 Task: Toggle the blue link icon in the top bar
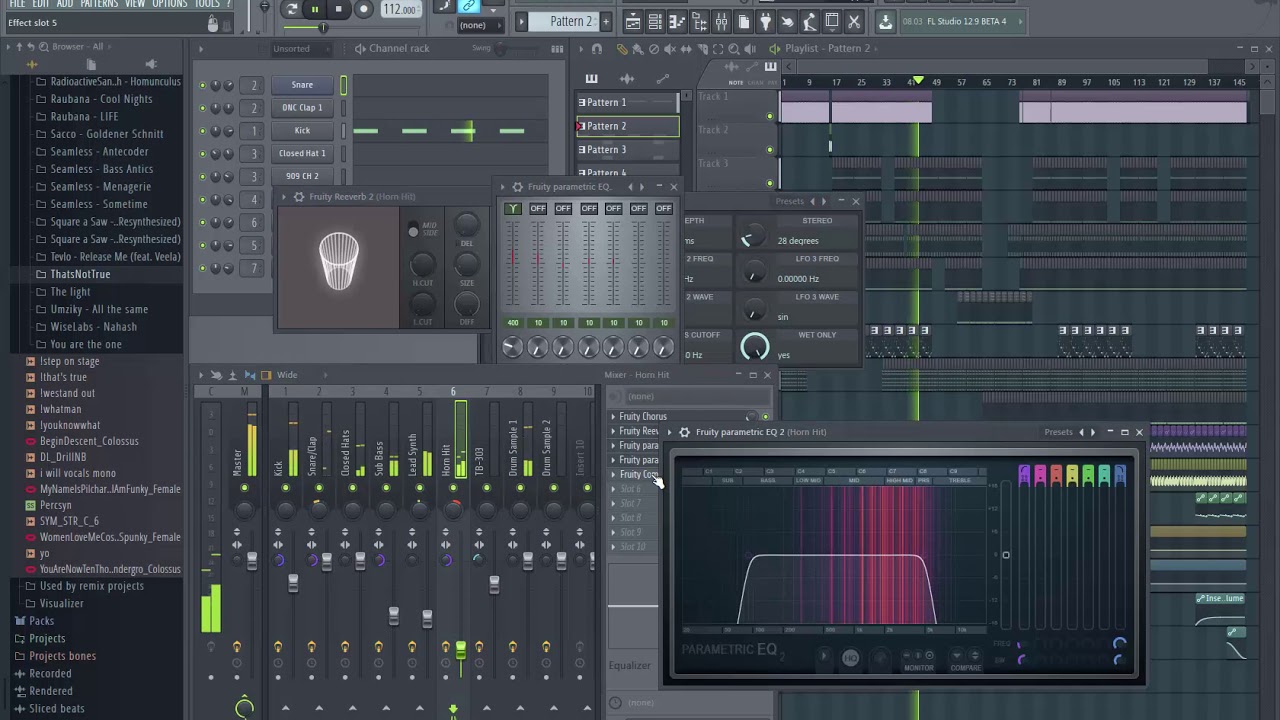point(469,6)
